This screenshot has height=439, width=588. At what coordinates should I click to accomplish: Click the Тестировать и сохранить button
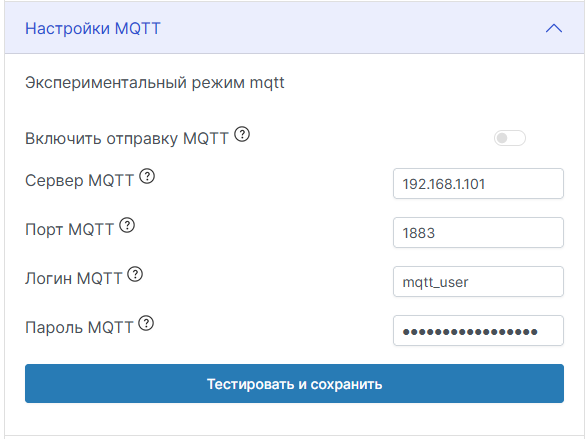tap(294, 384)
